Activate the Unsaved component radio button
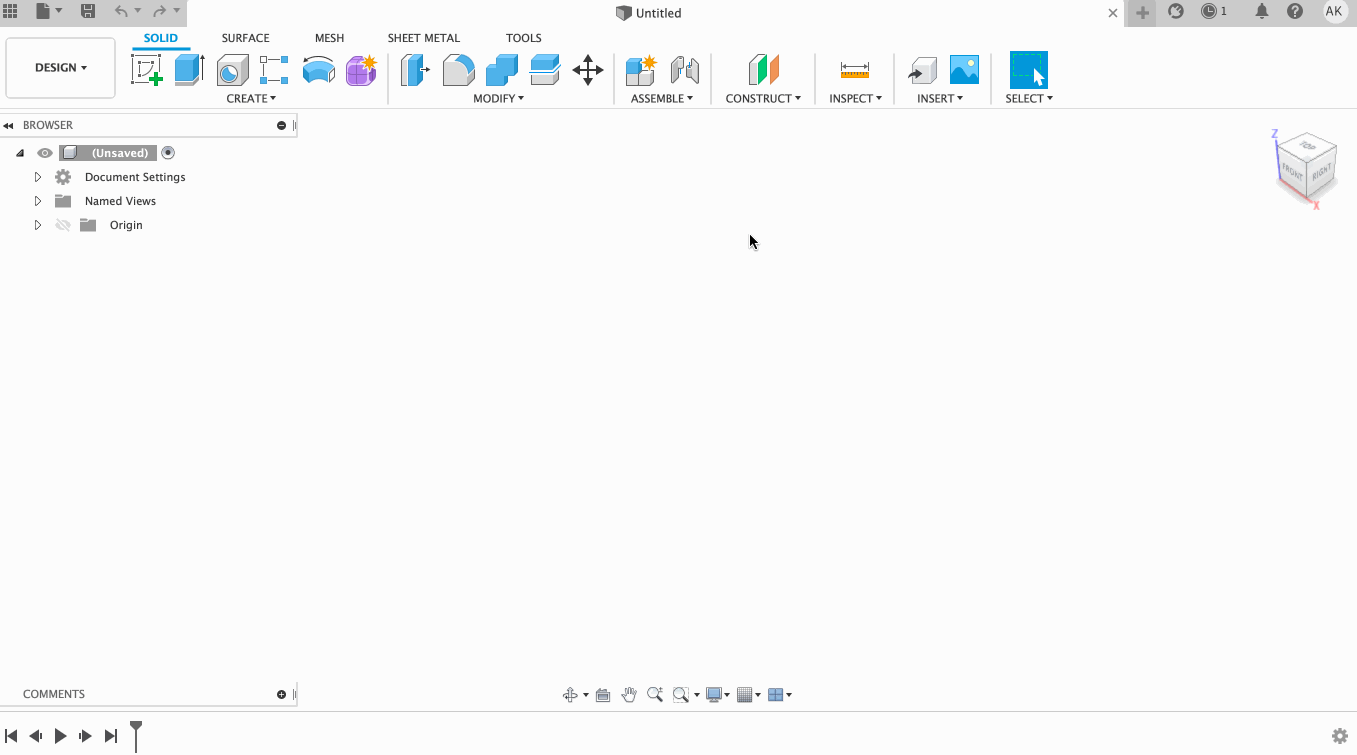 tap(168, 153)
